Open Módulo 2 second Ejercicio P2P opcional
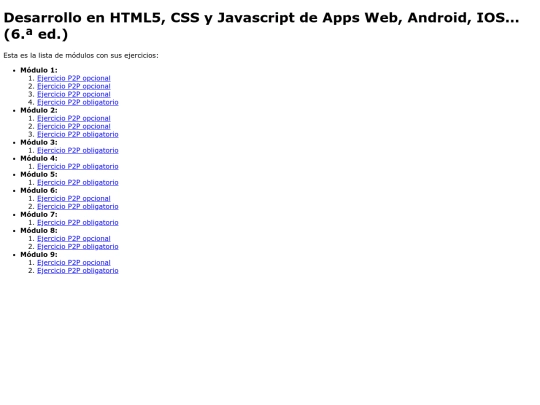Image resolution: width=540 pixels, height=405 pixels. tap(74, 126)
